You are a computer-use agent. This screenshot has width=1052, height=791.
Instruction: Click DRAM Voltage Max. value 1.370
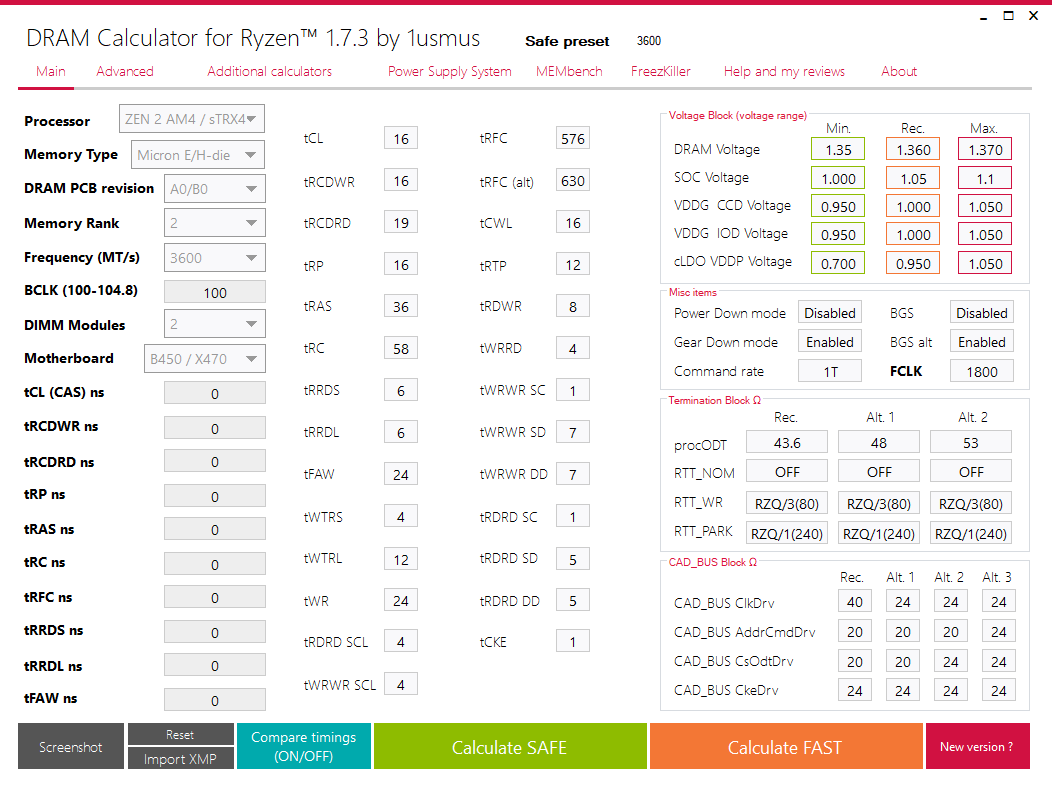[x=985, y=149]
